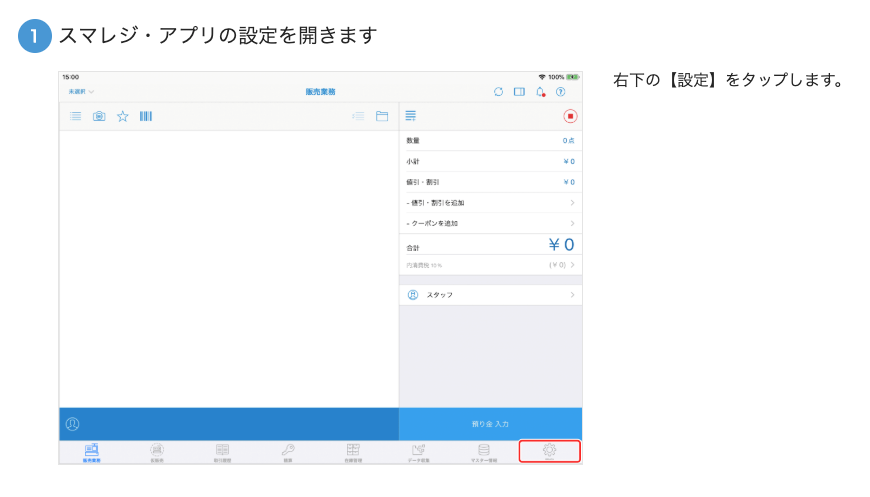
Task: Switch to the 販売業務 tab
Action: 91,452
